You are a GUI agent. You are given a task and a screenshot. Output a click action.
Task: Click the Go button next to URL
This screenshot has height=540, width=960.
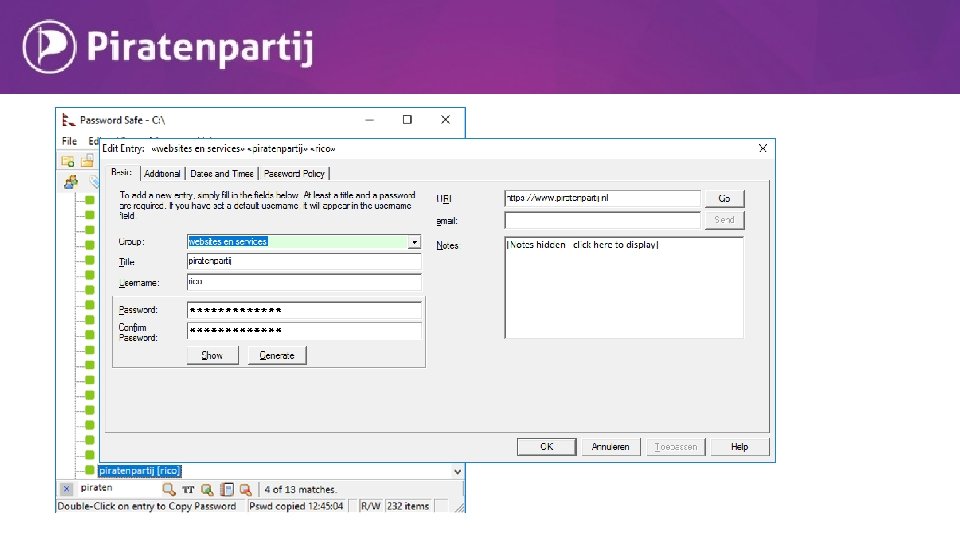(x=724, y=198)
